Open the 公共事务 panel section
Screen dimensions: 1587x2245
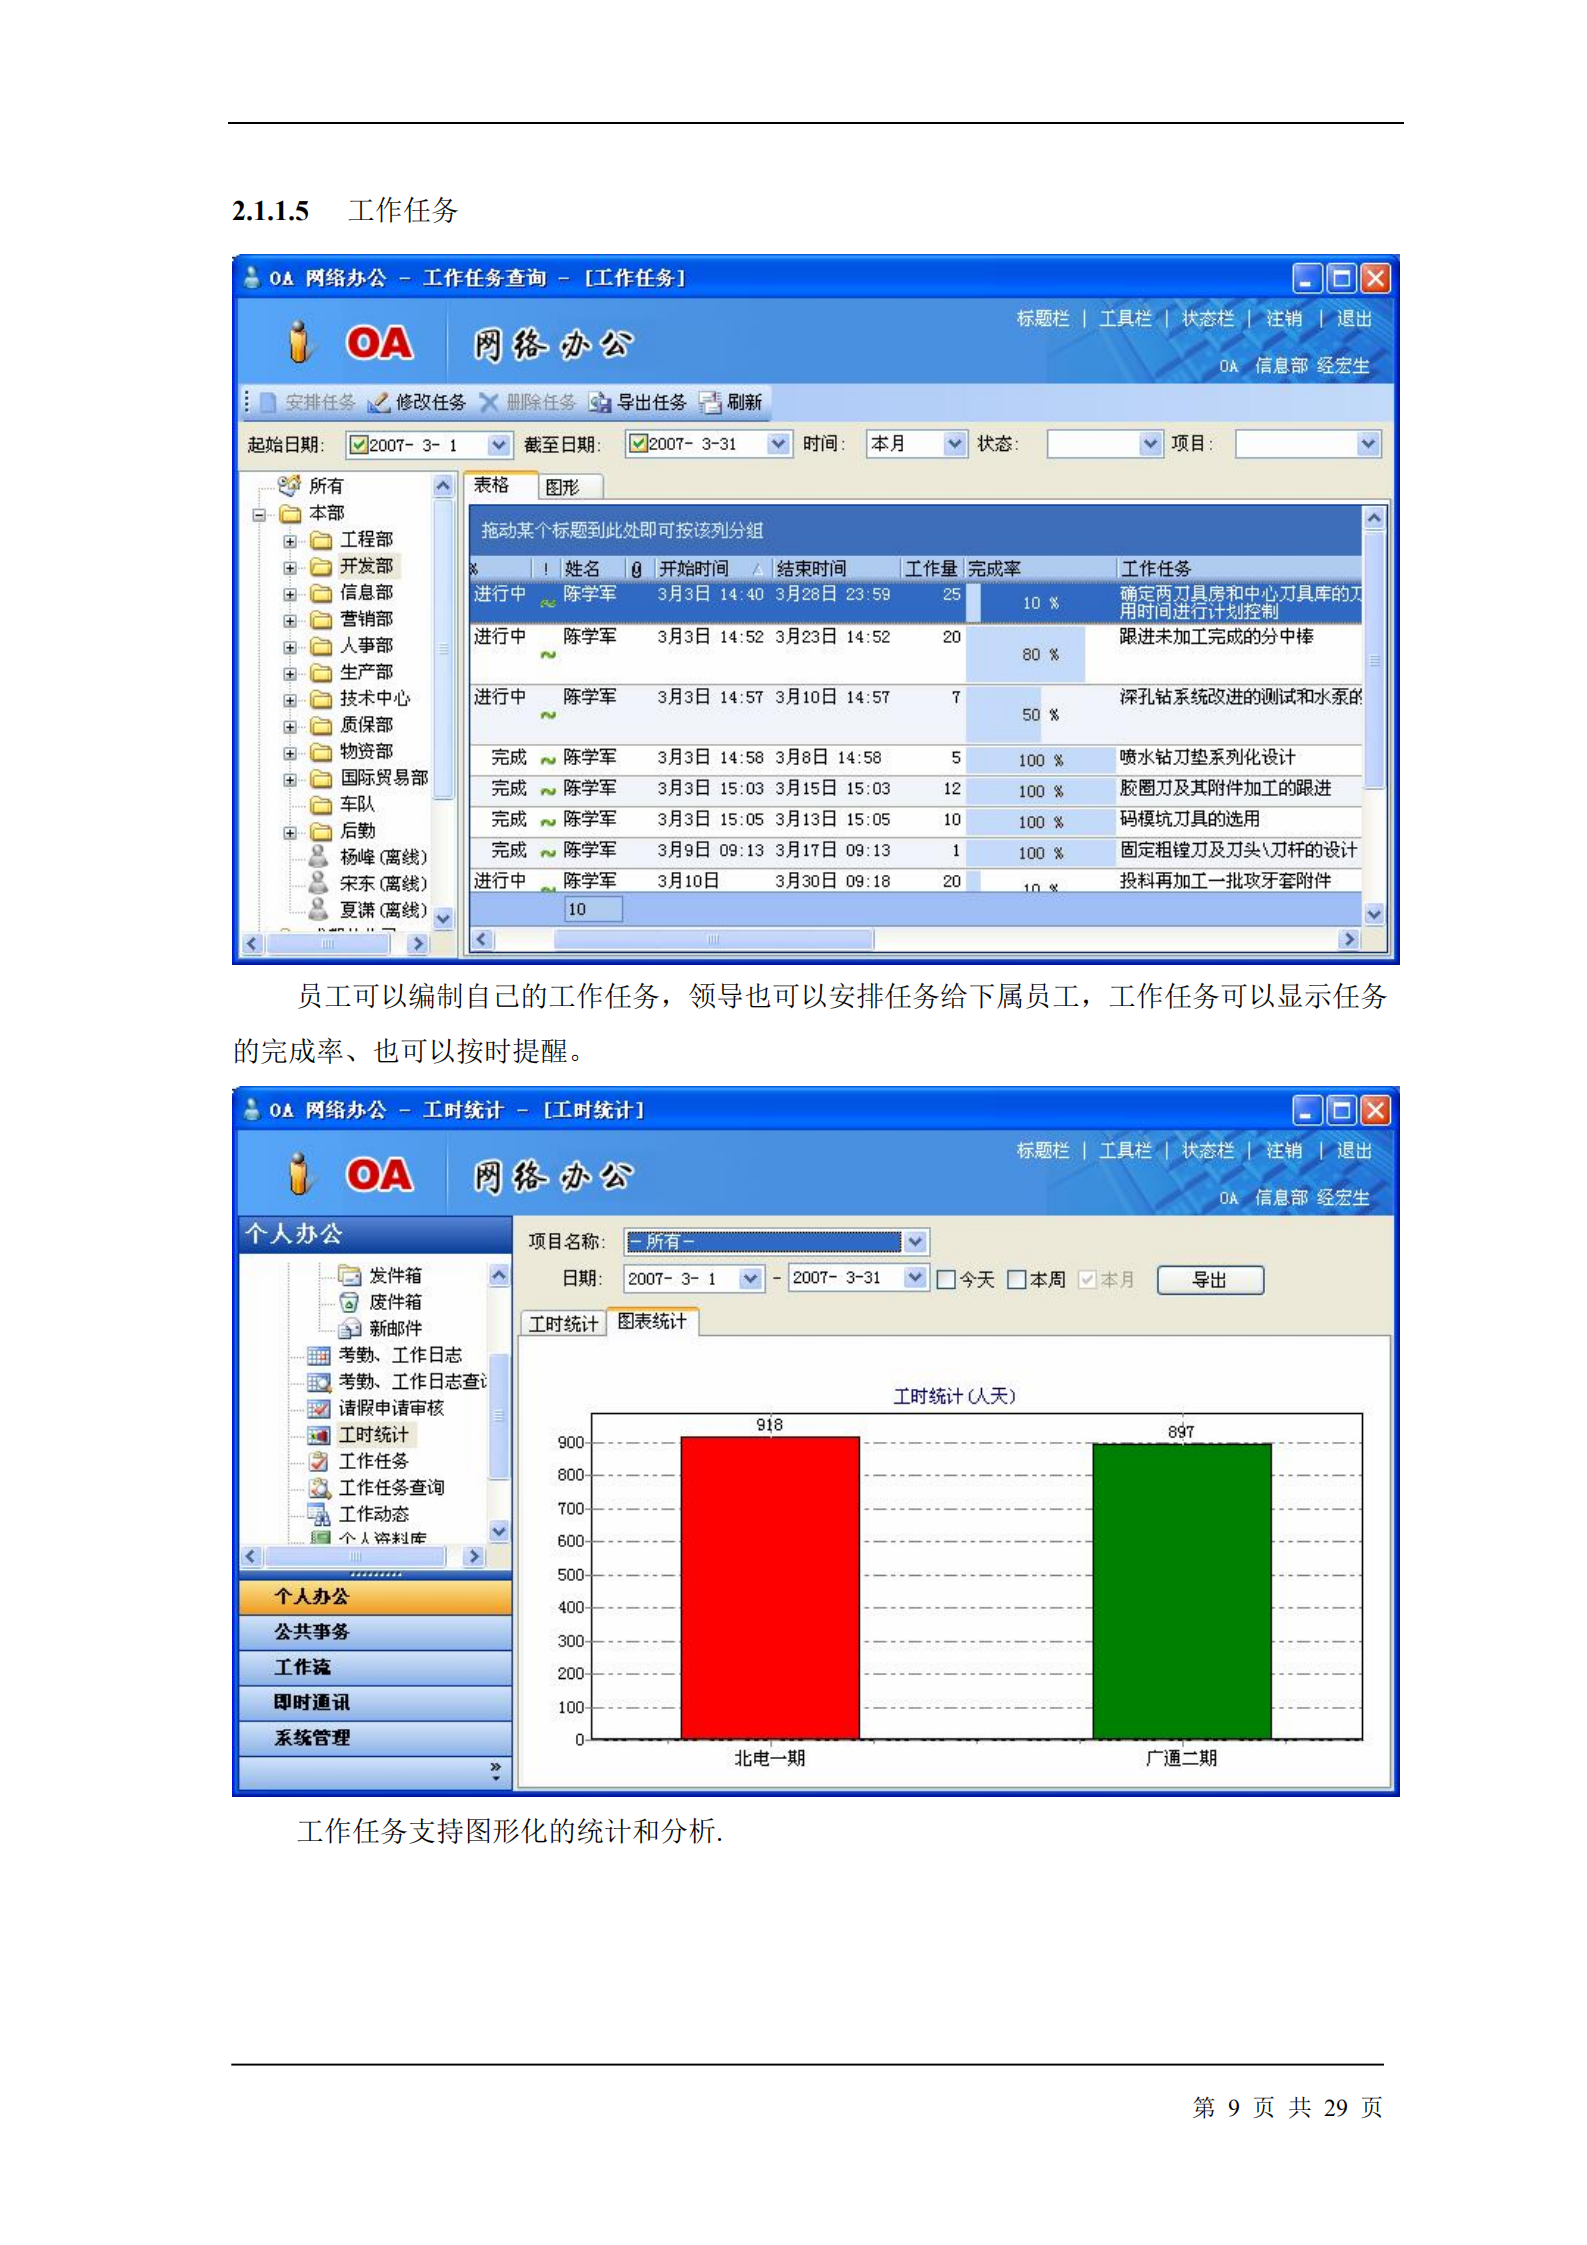(376, 1633)
